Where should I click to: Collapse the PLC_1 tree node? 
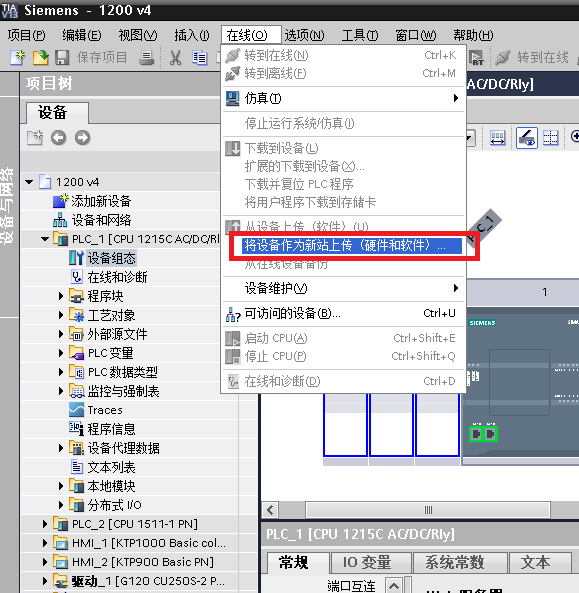pyautogui.click(x=45, y=239)
